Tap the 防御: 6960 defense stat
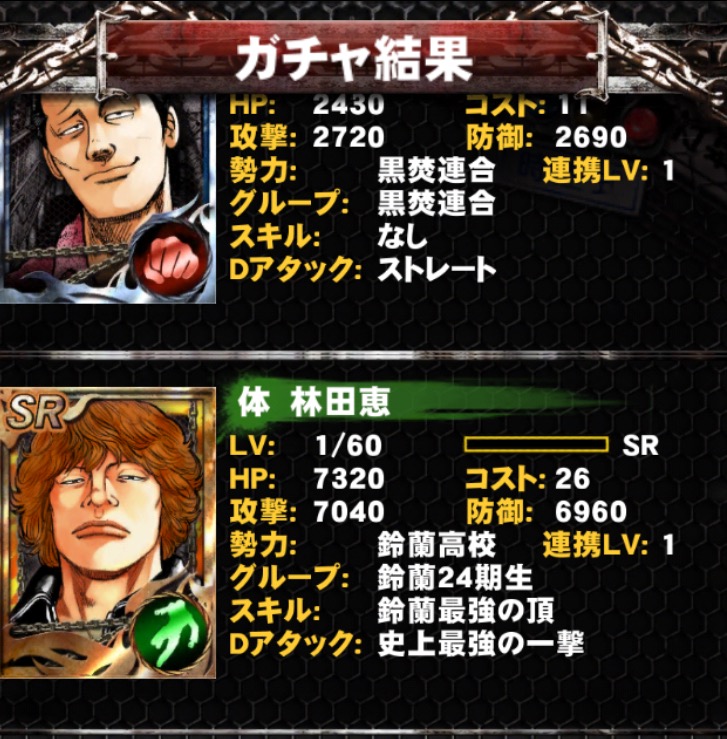The height and width of the screenshot is (739, 727). 546,512
